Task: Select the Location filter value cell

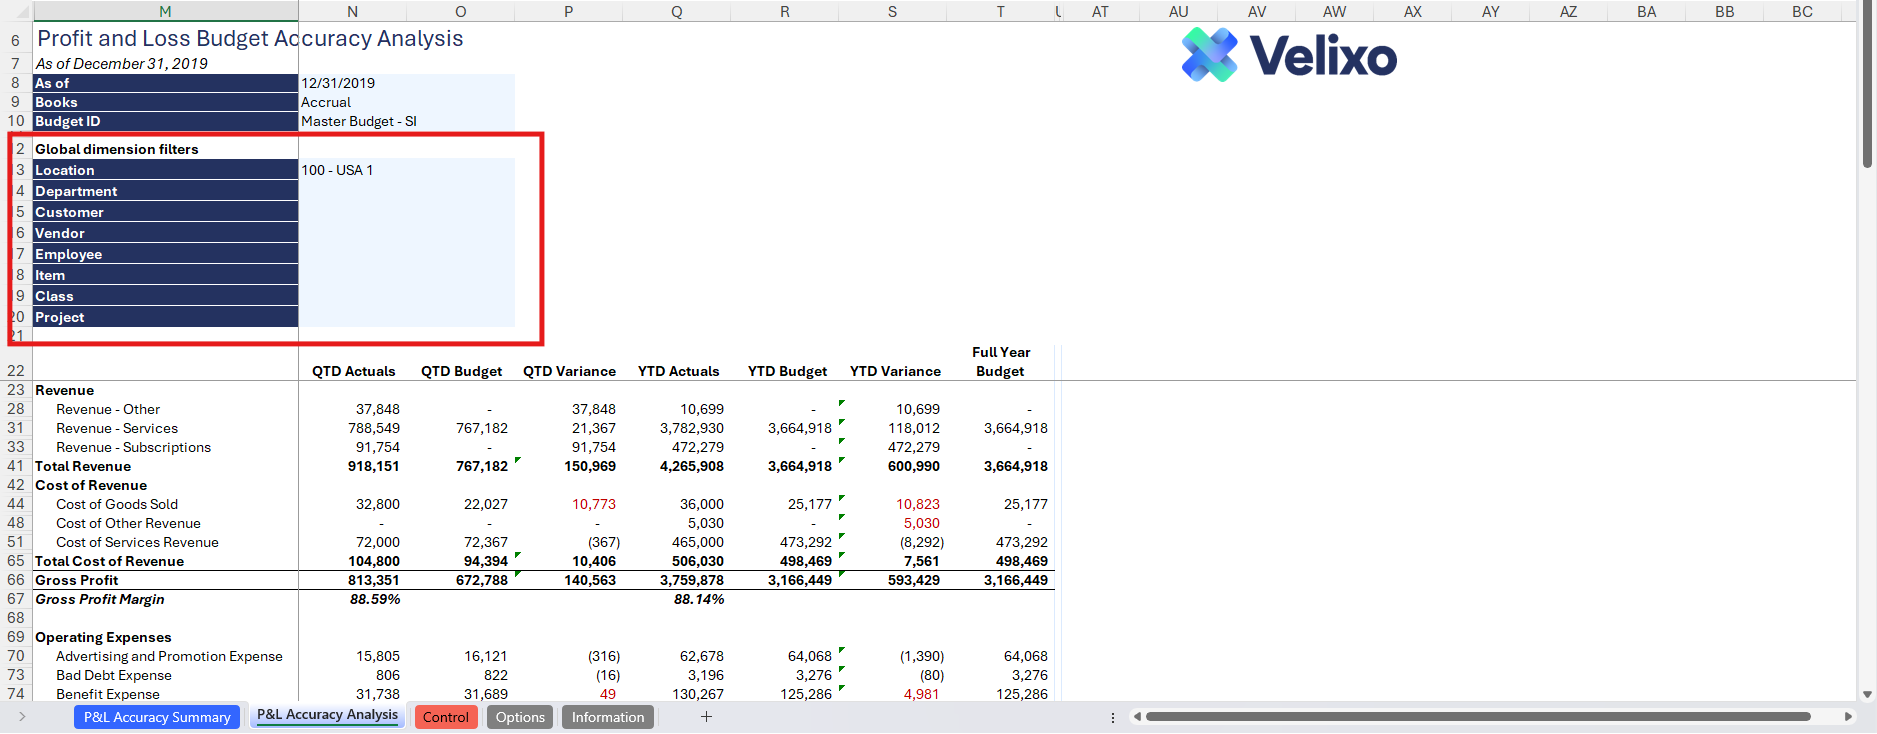Action: coord(406,170)
